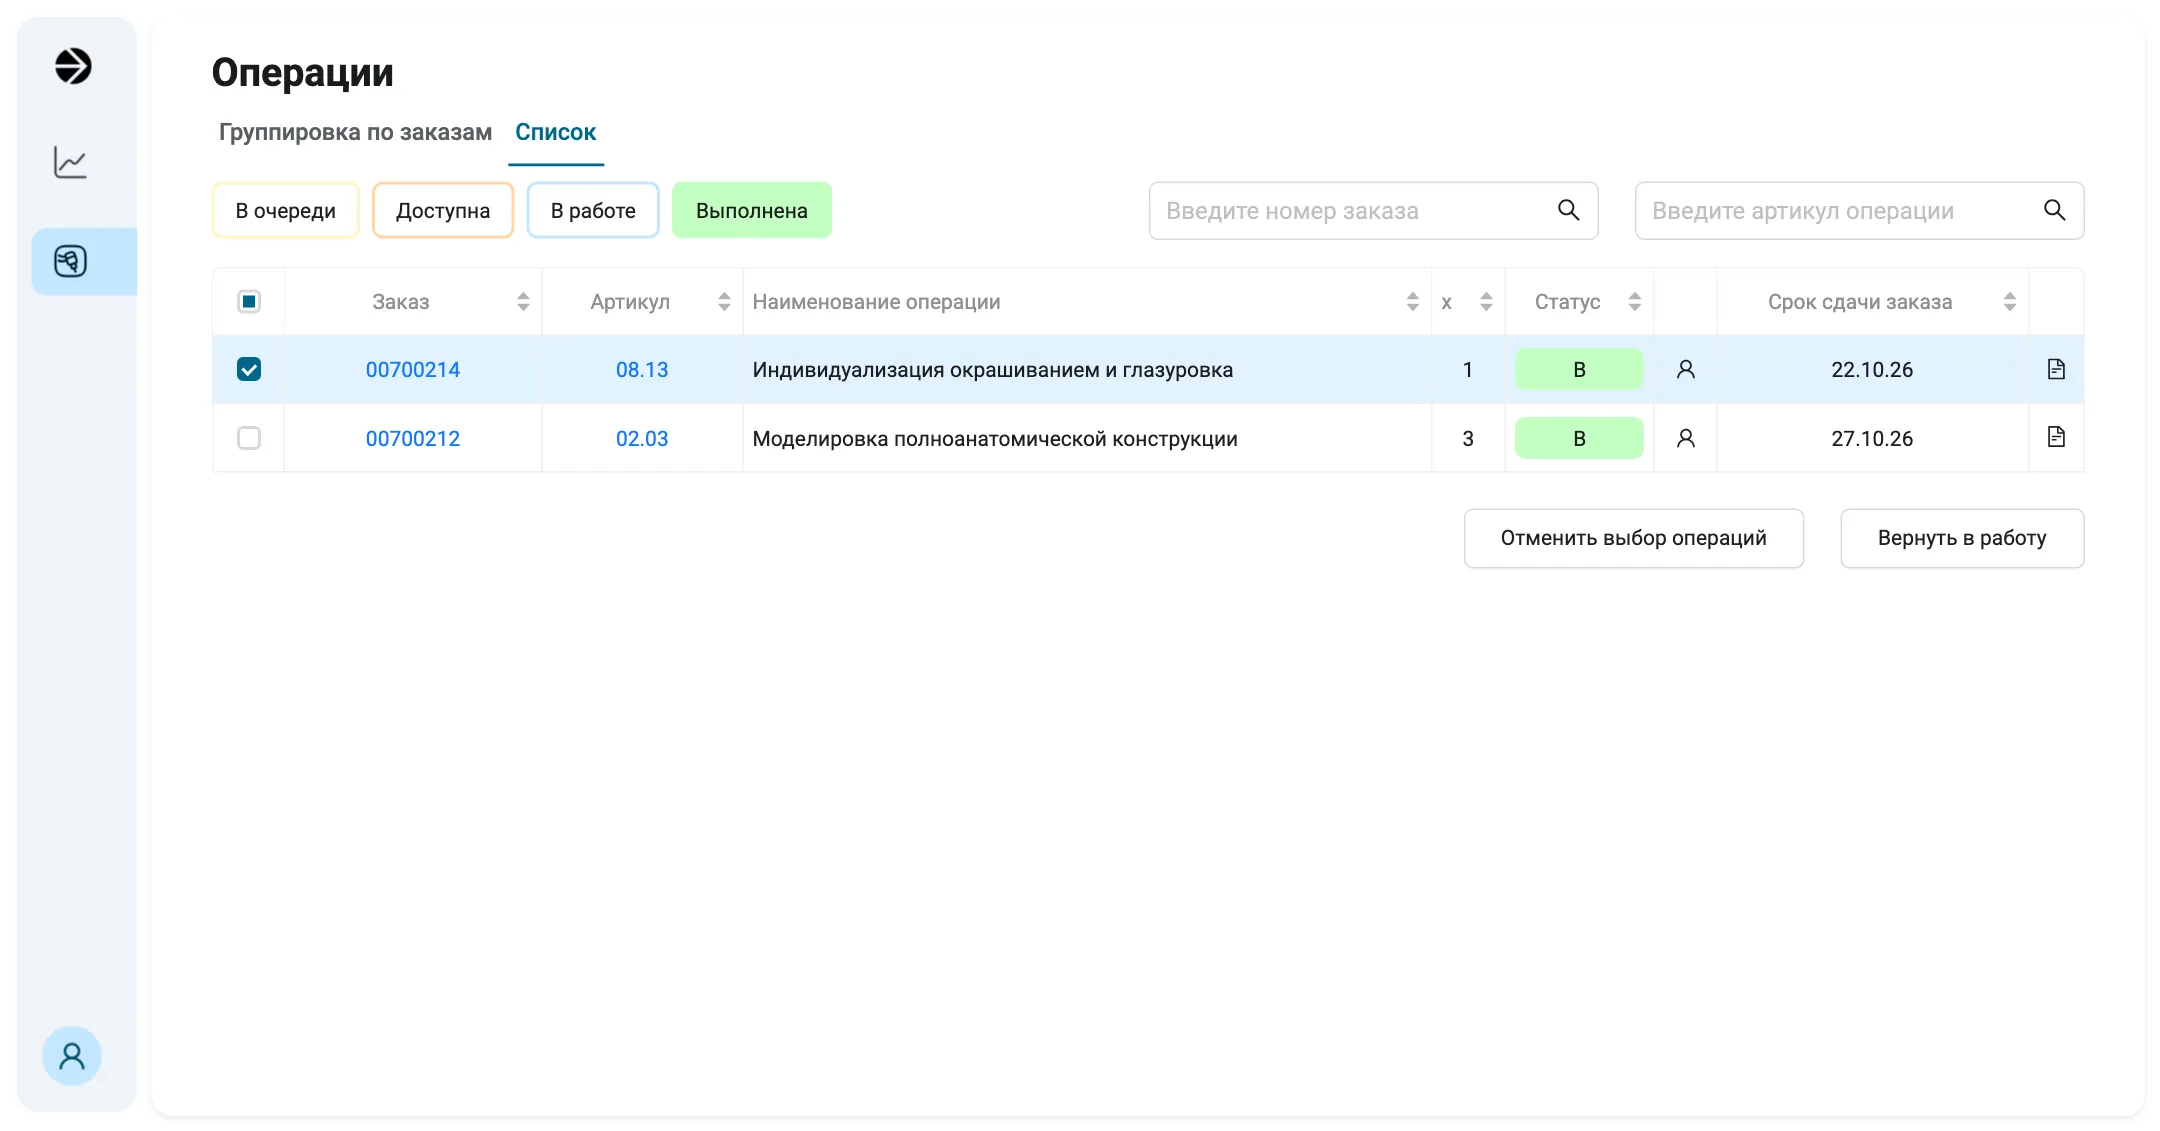Toggle the 'Доступна' status filter

click(x=443, y=210)
